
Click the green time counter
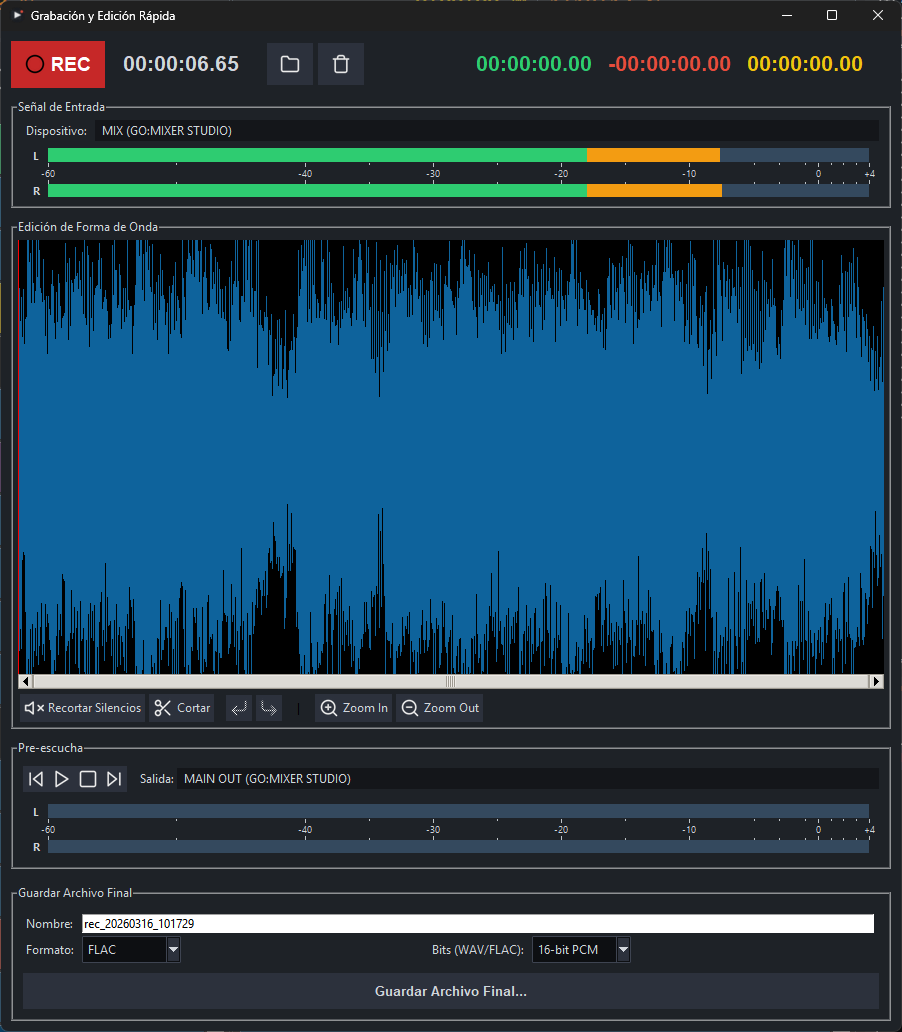[534, 64]
